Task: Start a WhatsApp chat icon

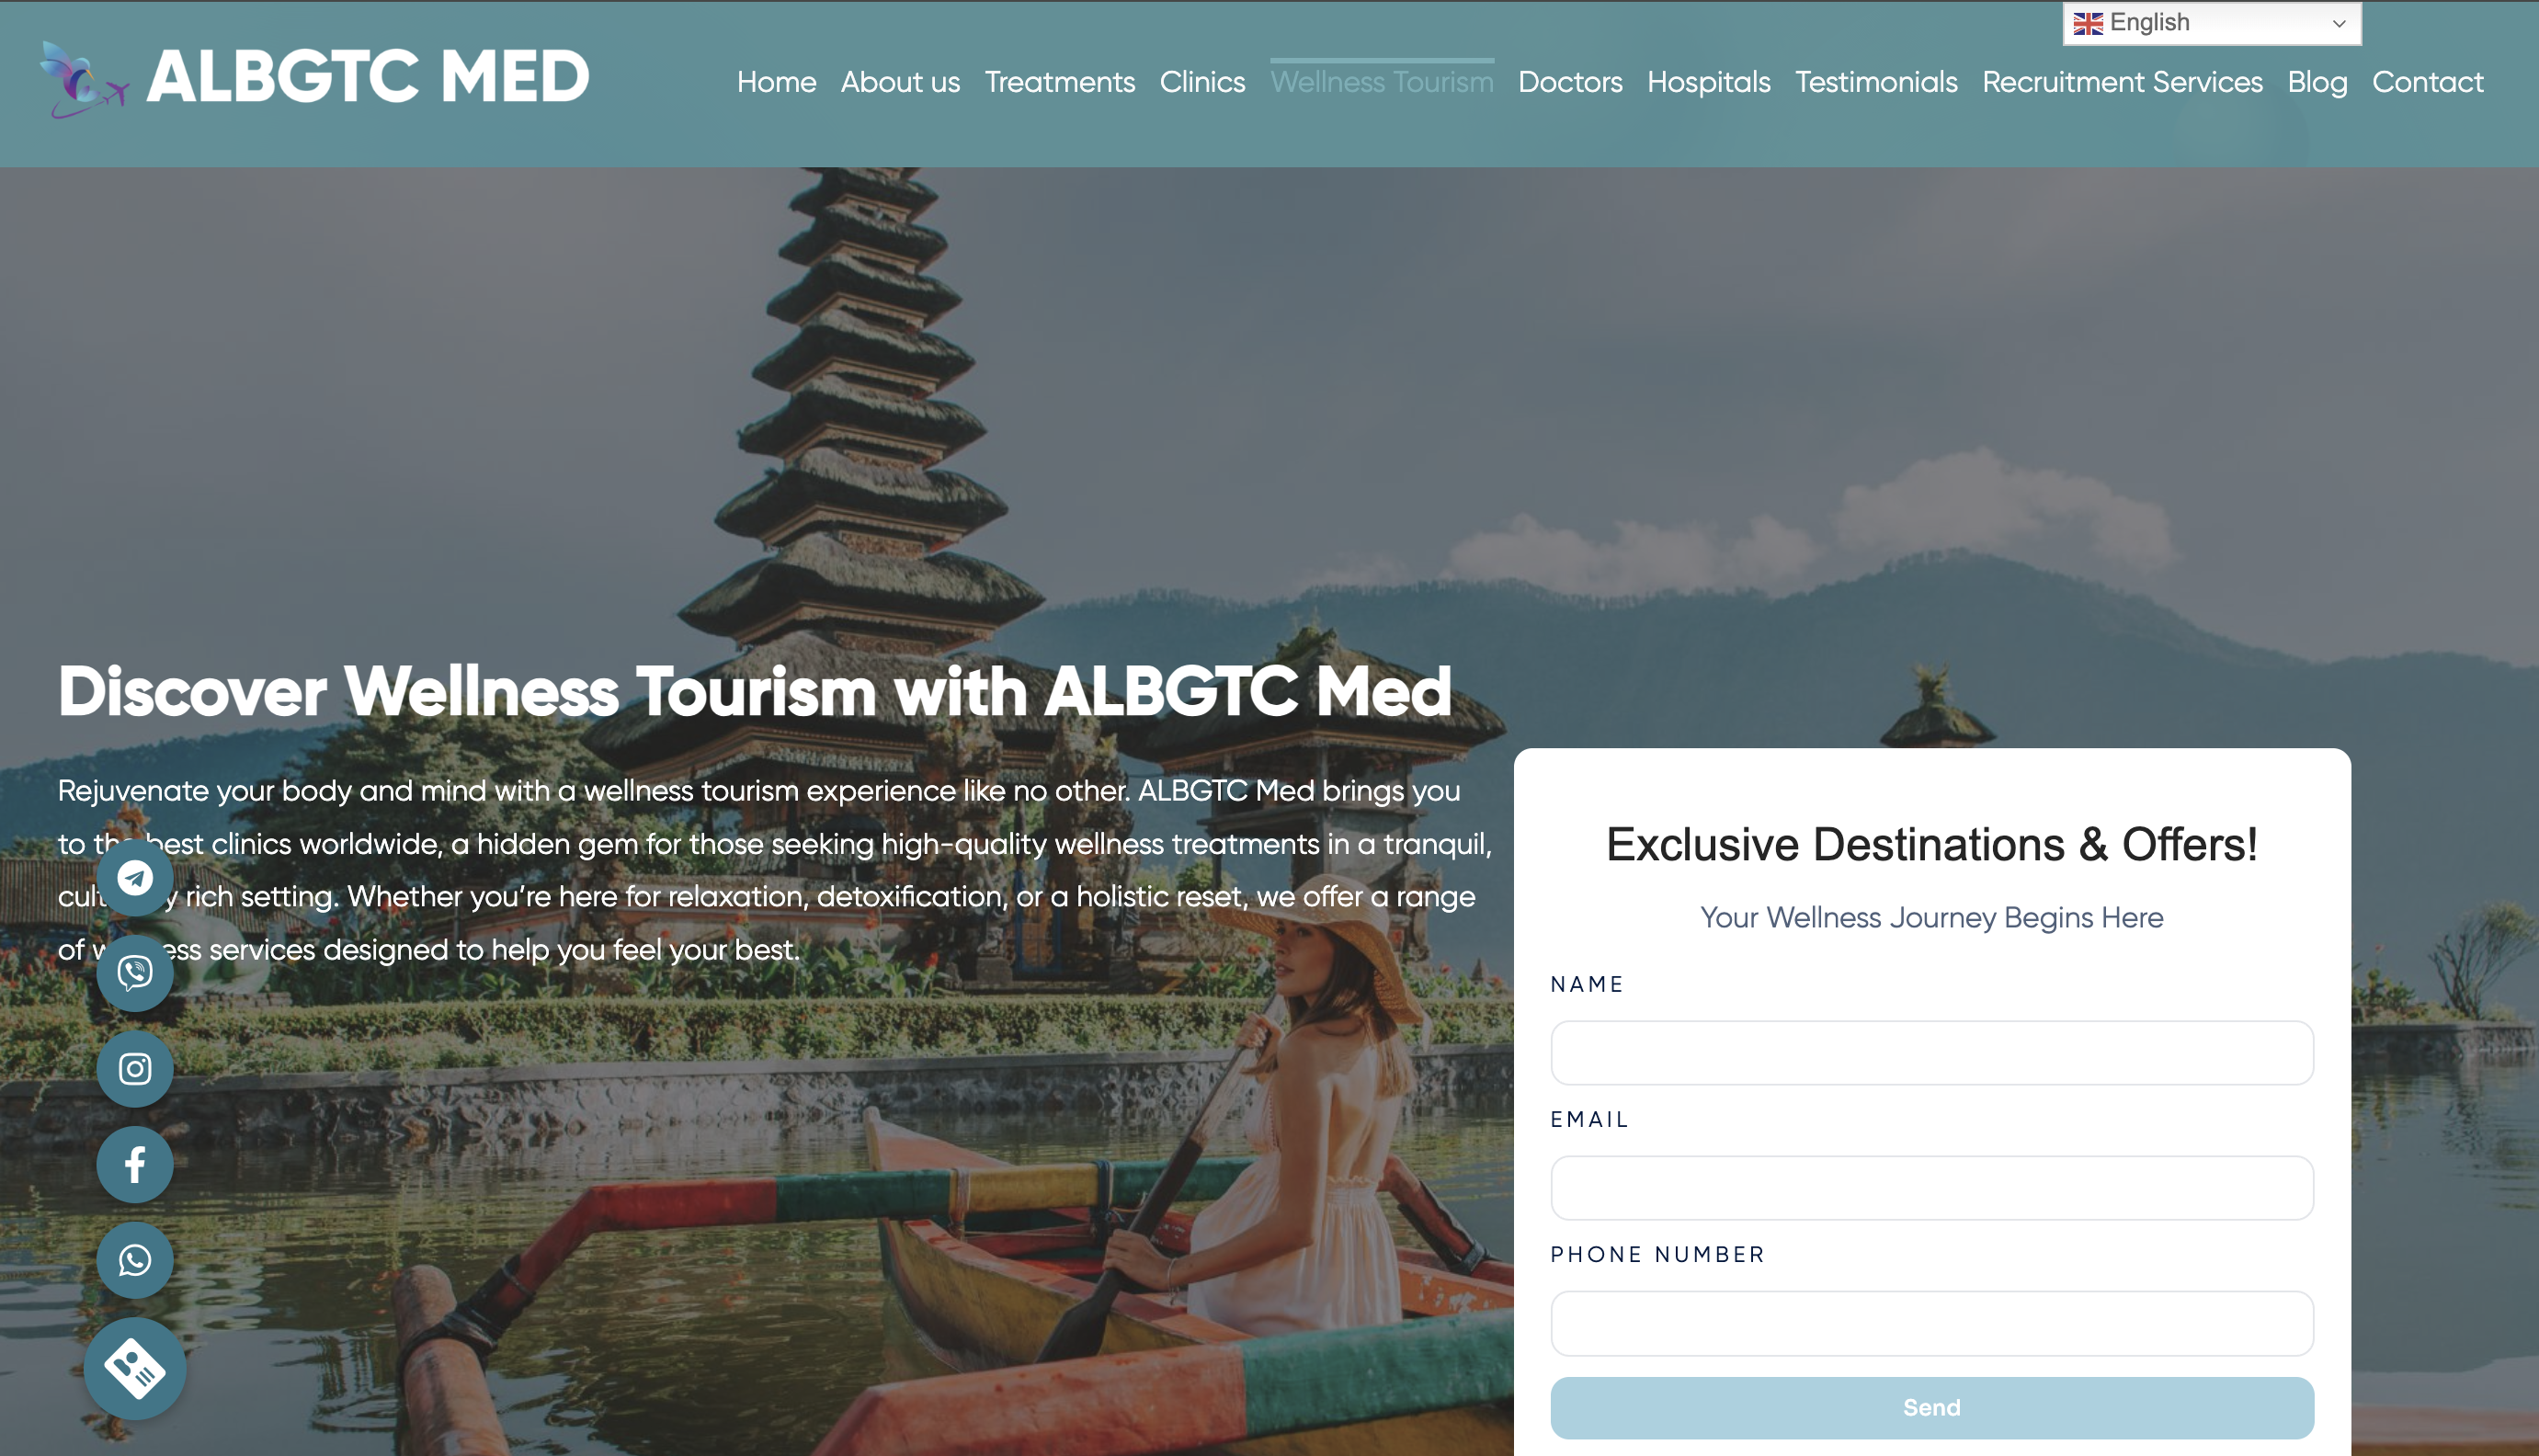Action: click(135, 1260)
